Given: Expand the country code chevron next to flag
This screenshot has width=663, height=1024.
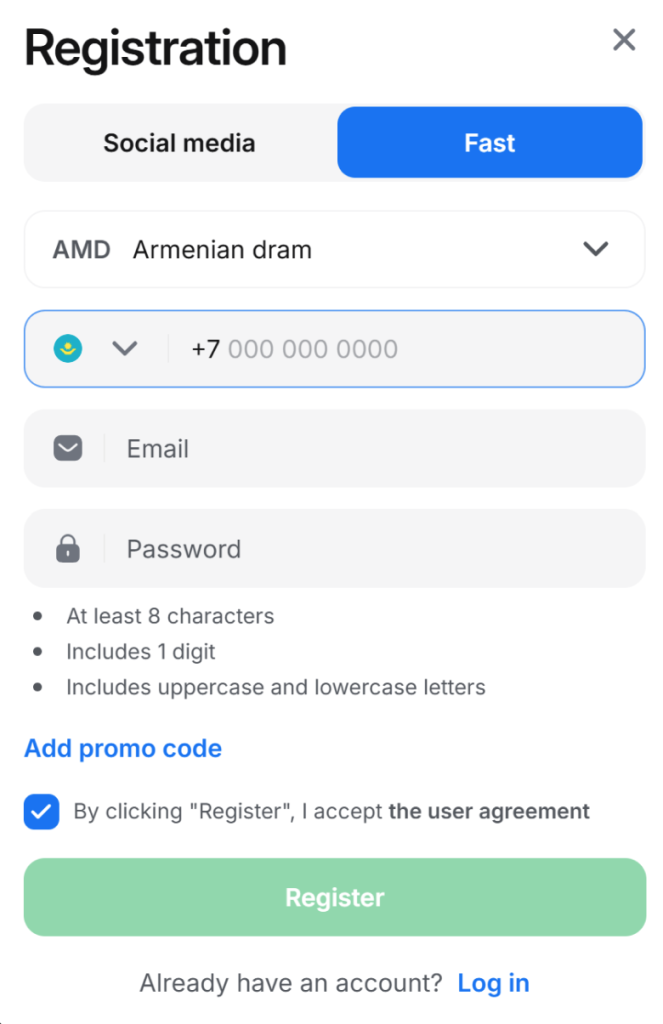Looking at the screenshot, I should point(124,349).
